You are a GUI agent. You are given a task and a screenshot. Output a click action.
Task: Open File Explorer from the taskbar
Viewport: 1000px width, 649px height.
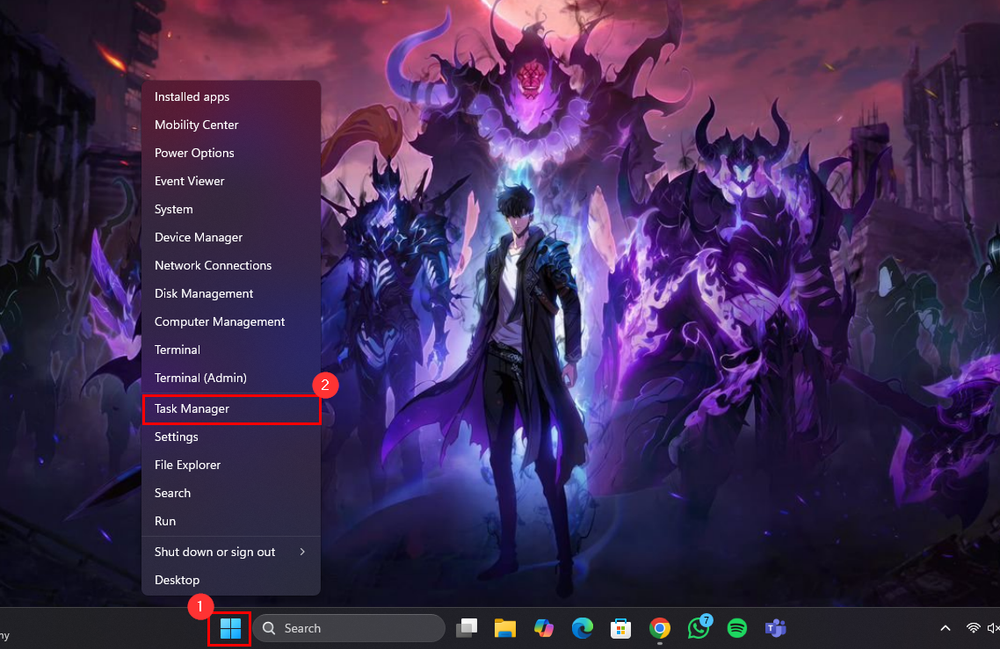505,628
